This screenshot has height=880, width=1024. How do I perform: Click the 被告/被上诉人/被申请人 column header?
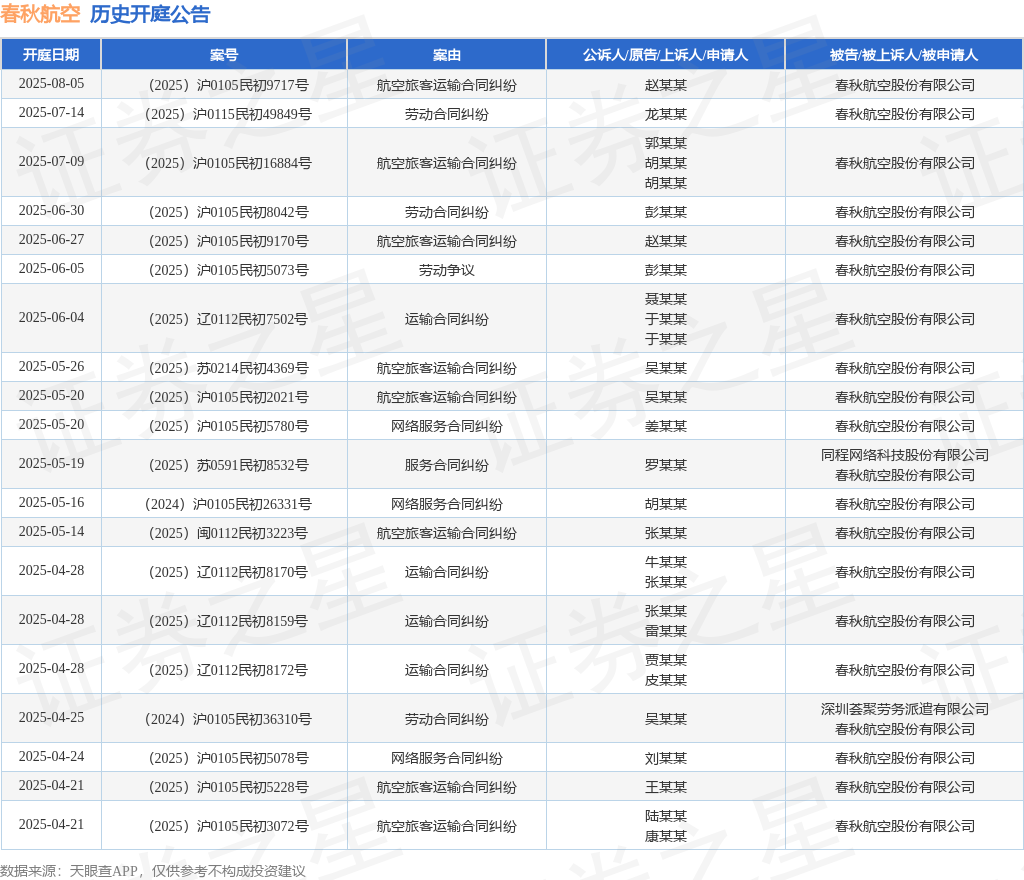904,55
